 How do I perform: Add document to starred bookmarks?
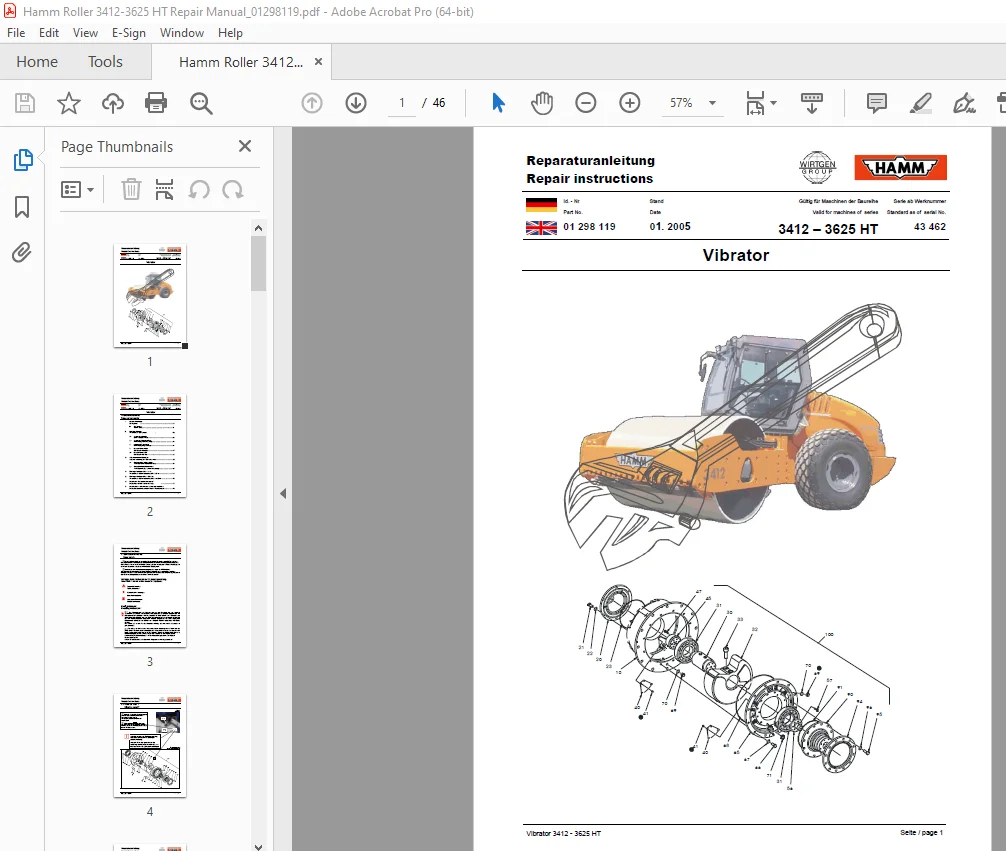click(x=69, y=103)
